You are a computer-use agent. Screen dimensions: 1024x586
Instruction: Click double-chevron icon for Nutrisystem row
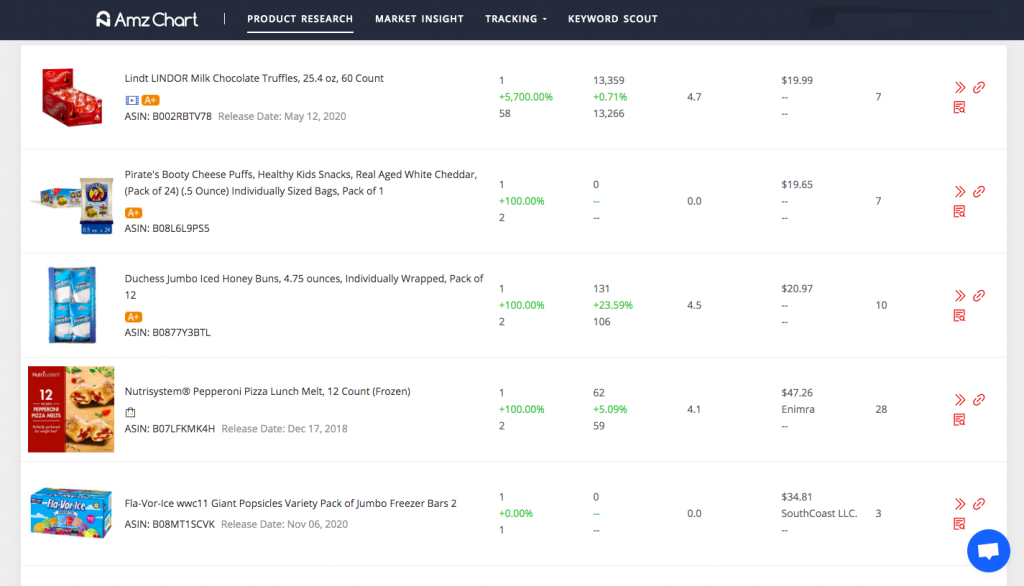[x=959, y=400]
